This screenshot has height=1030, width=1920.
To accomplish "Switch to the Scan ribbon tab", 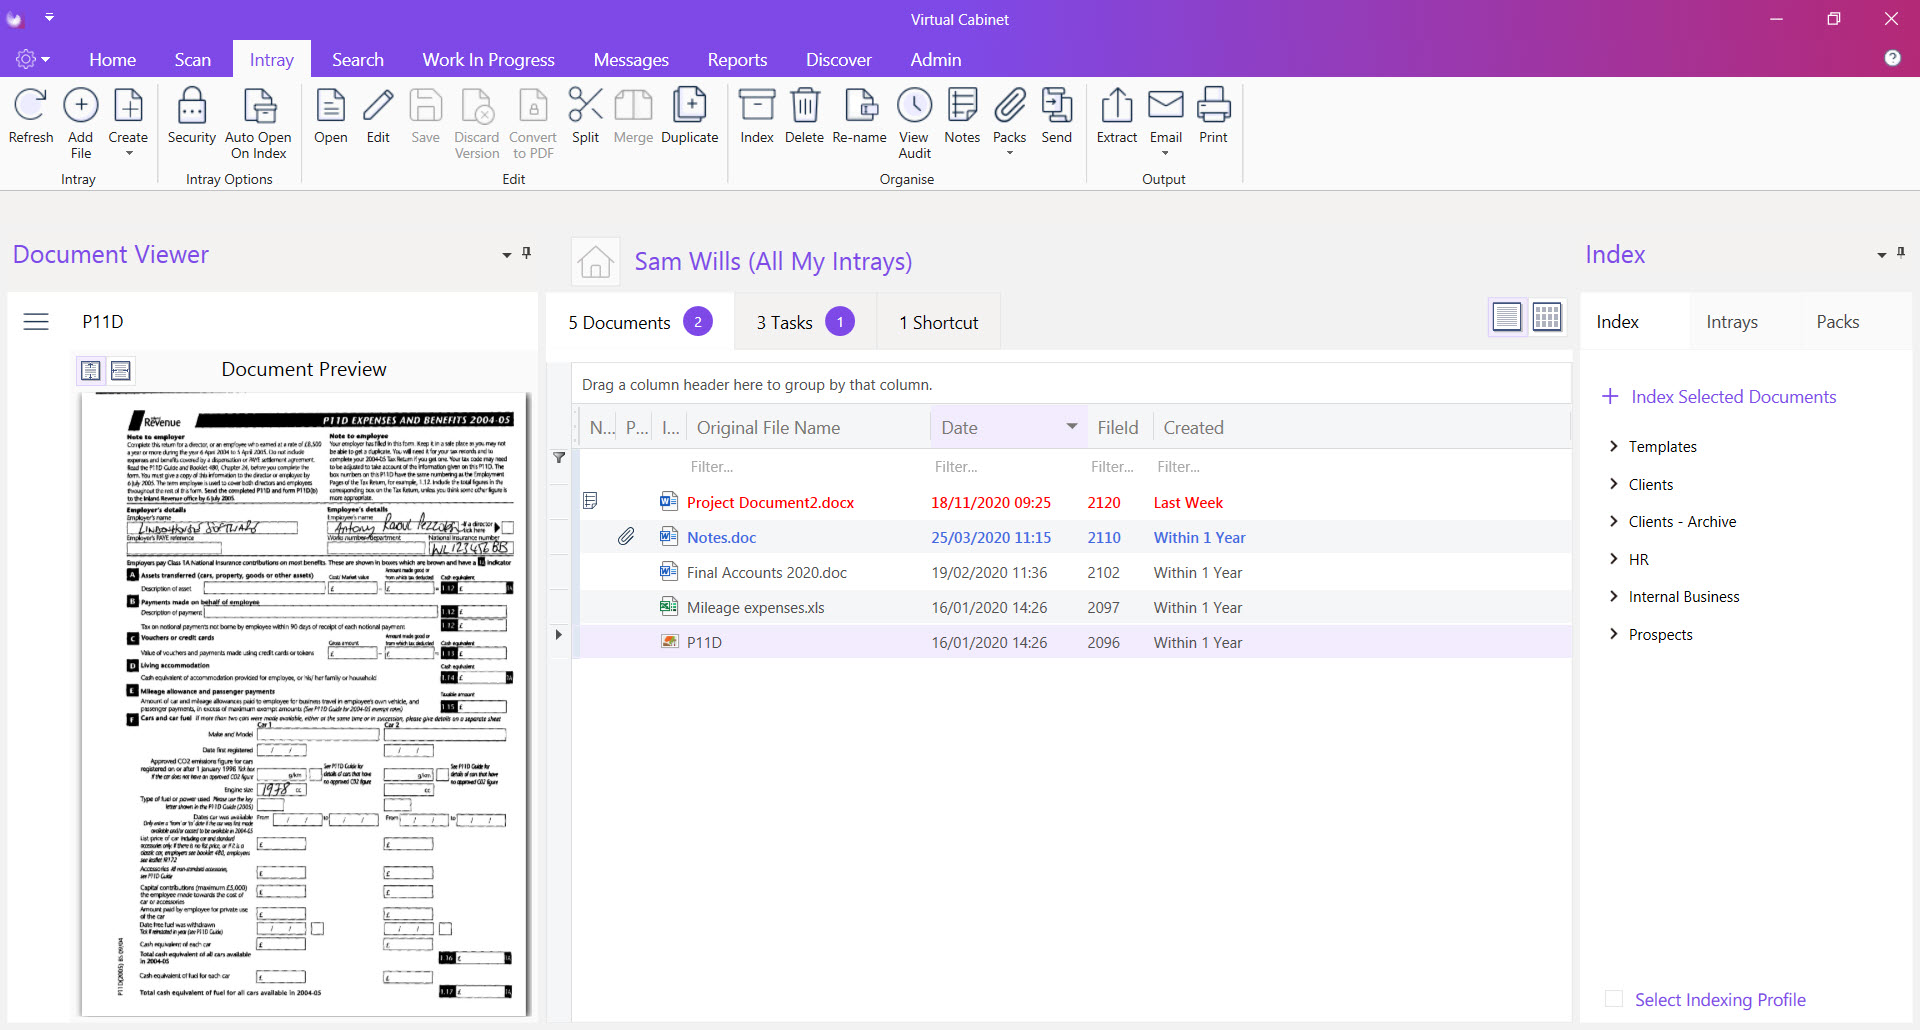I will tap(193, 60).
